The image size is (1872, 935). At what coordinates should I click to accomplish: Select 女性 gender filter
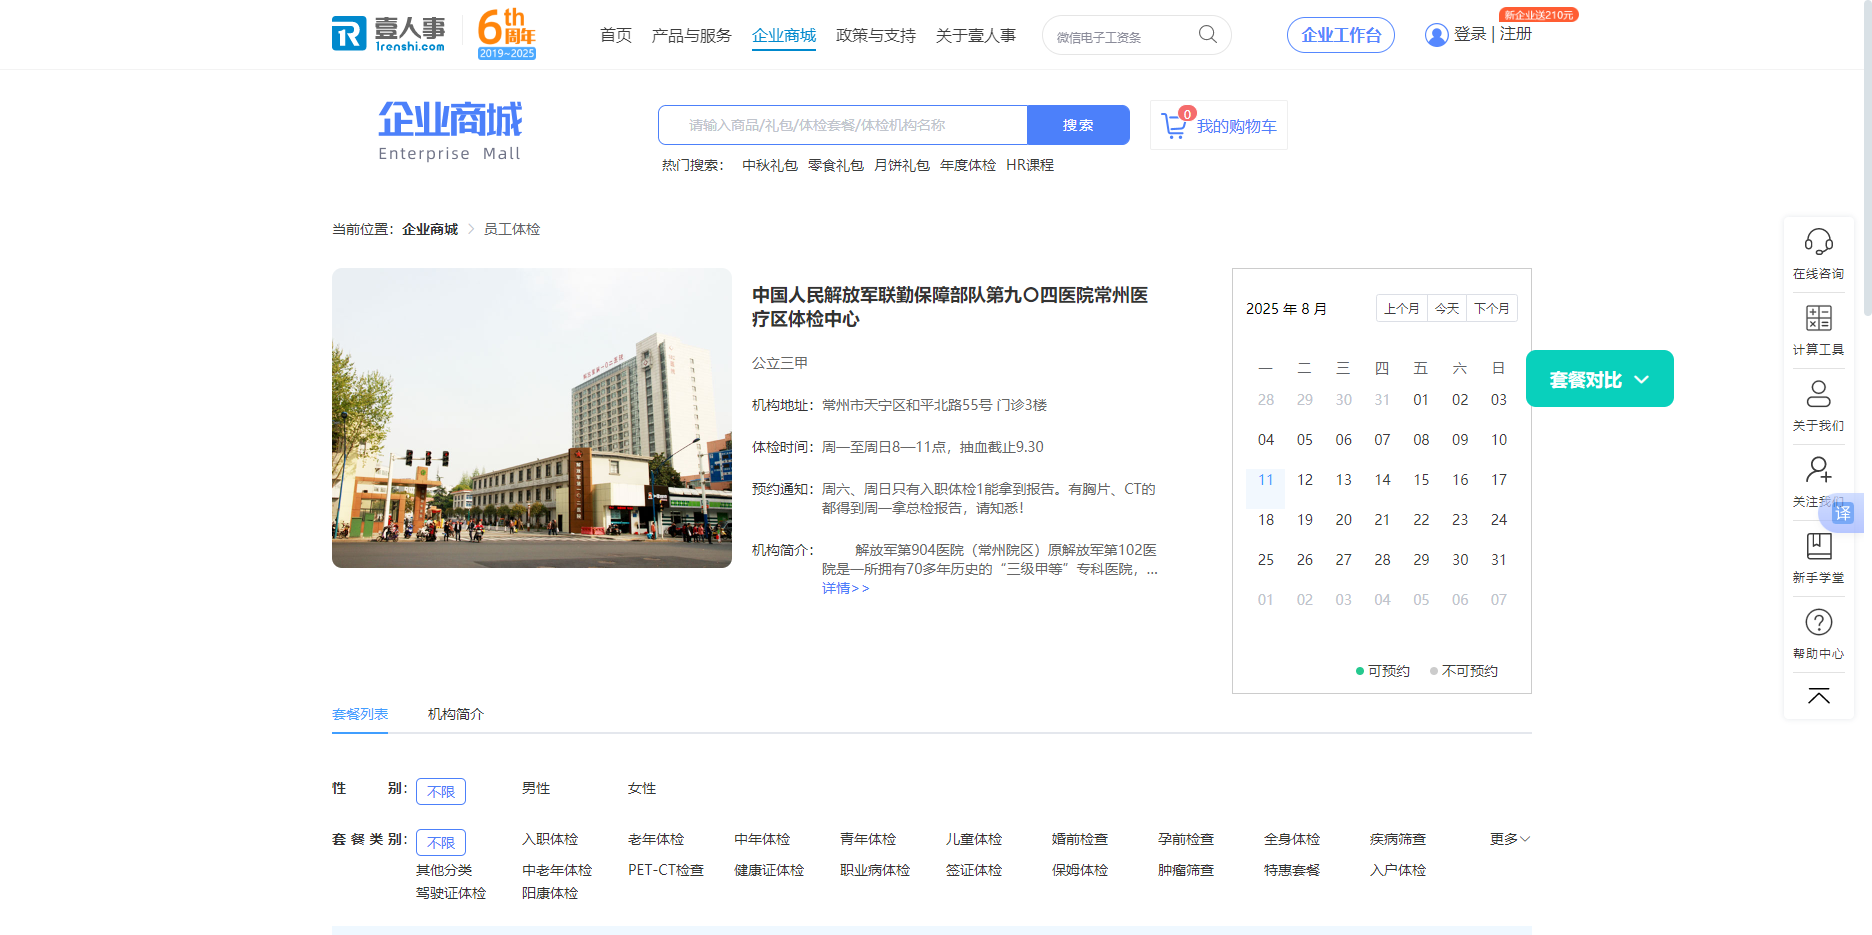[x=642, y=788]
